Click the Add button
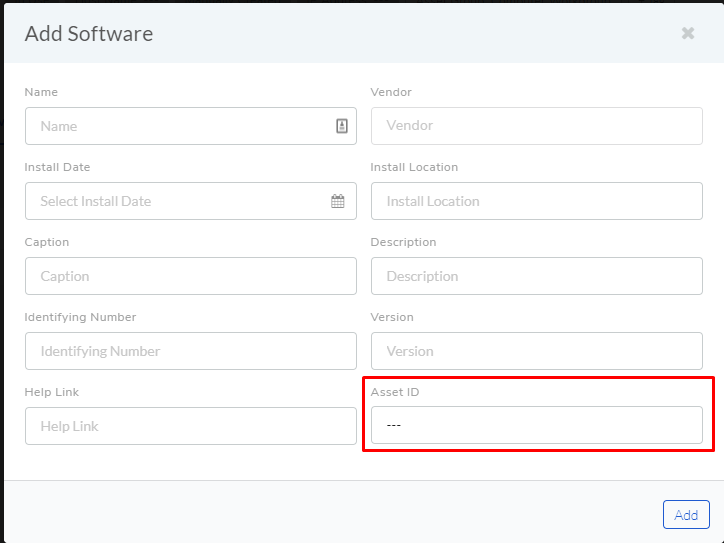This screenshot has height=543, width=724. (x=686, y=514)
